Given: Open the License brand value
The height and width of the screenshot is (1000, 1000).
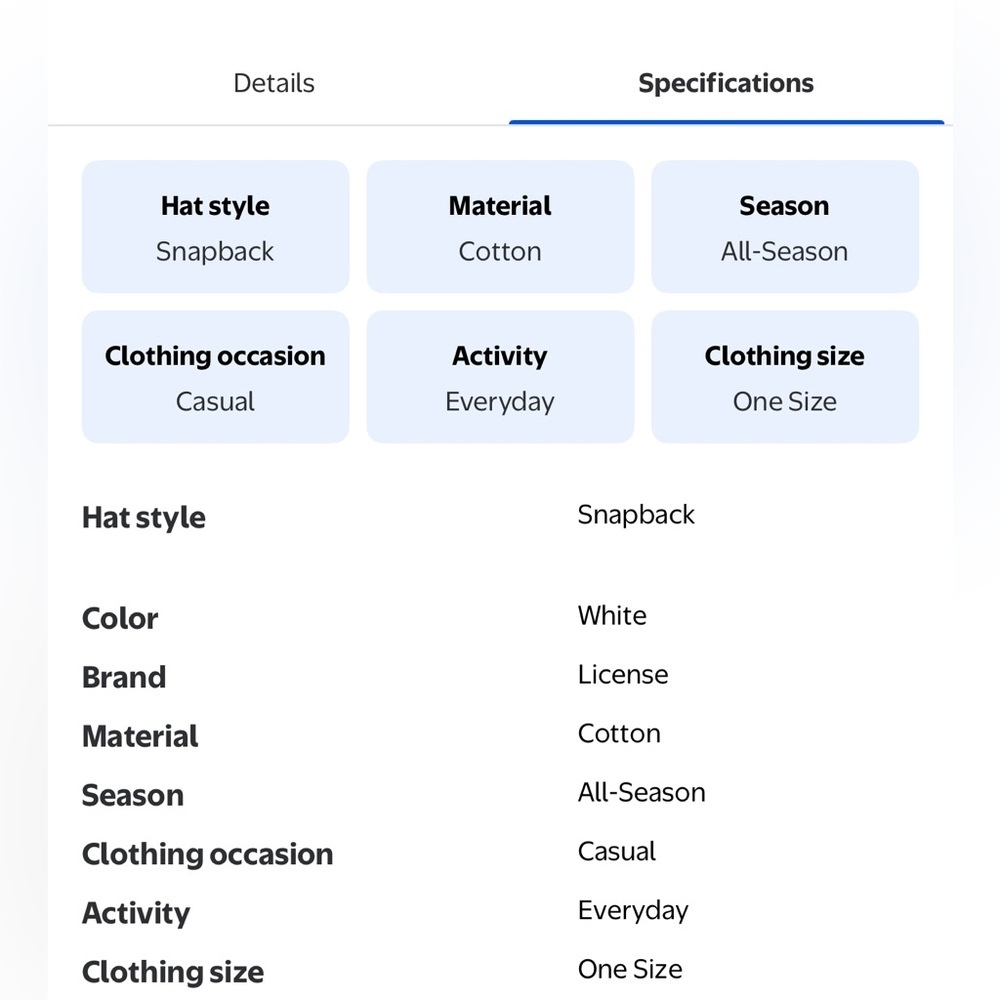Looking at the screenshot, I should 623,674.
